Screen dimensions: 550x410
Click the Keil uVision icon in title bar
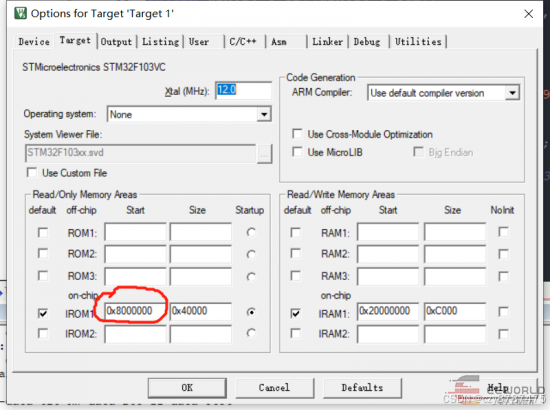(x=20, y=13)
